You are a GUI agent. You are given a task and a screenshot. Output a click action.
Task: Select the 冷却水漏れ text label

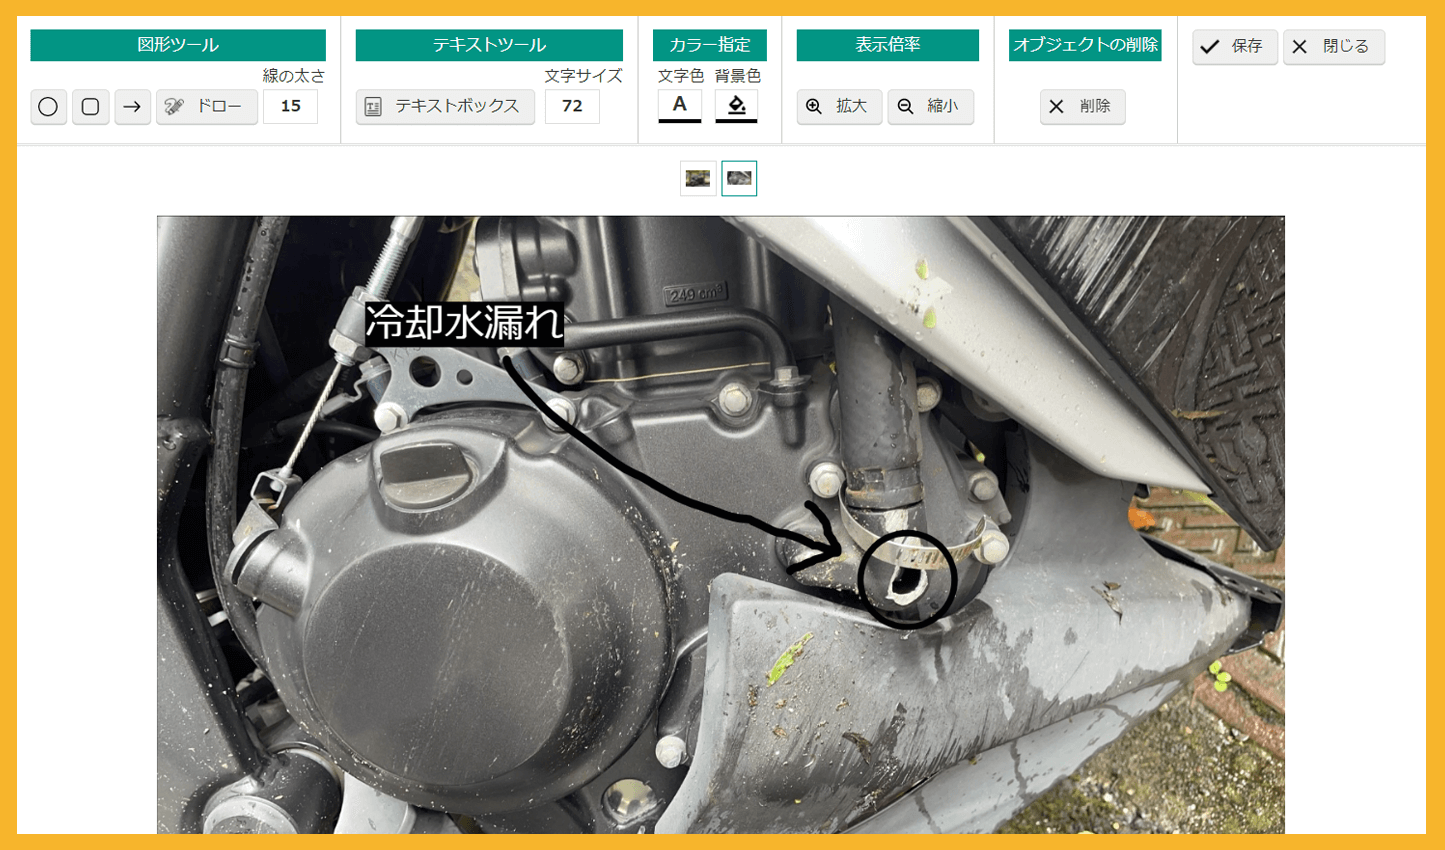point(464,324)
